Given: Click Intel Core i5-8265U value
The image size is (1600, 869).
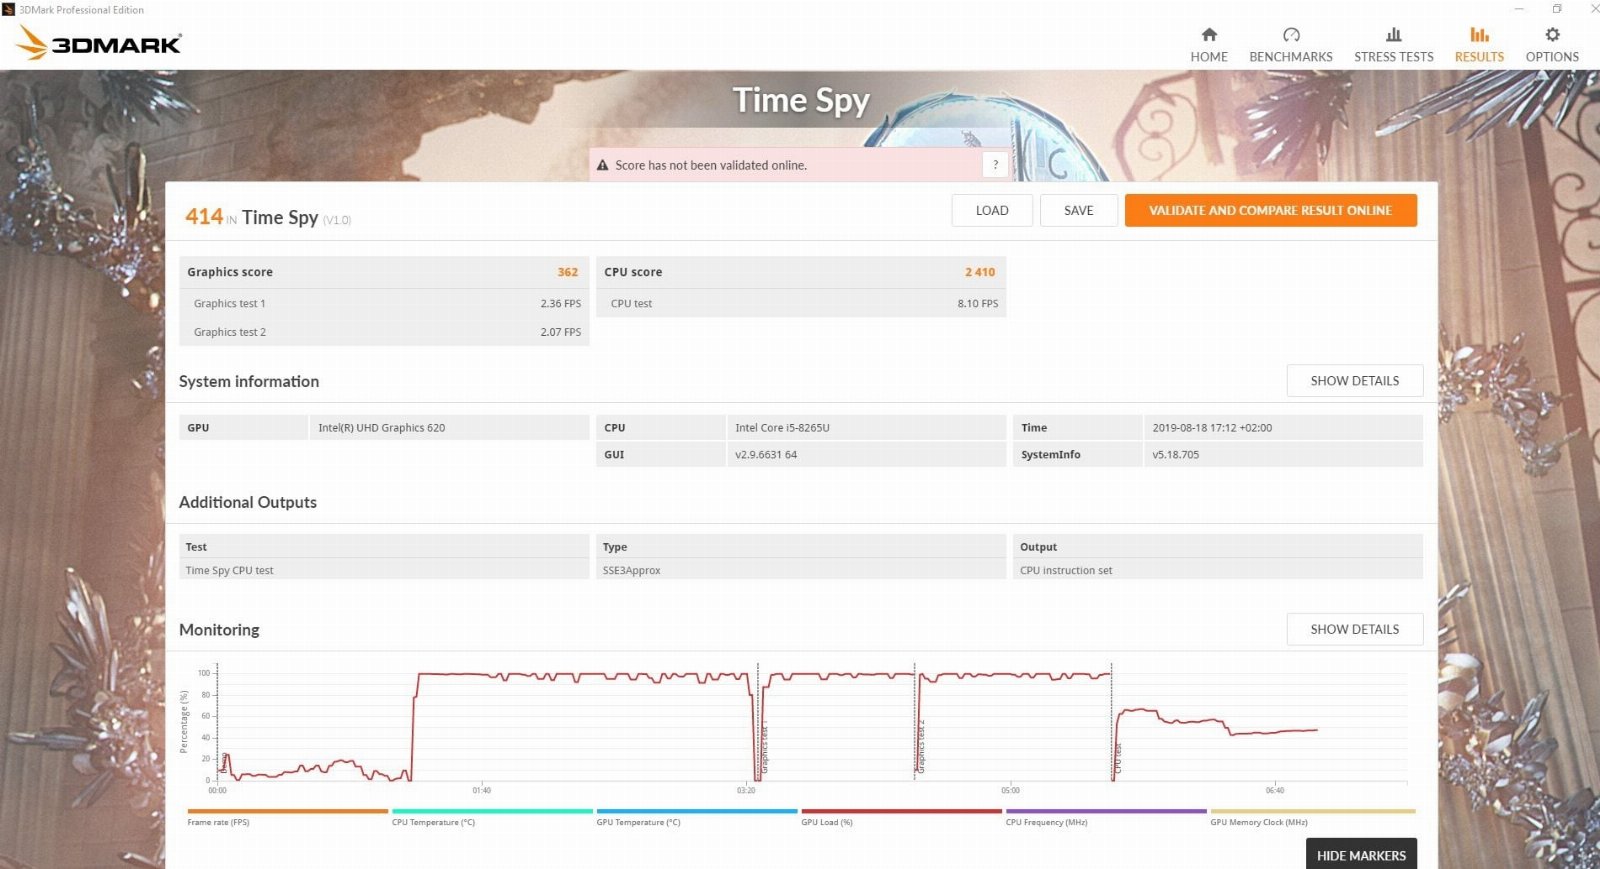Looking at the screenshot, I should (x=782, y=427).
